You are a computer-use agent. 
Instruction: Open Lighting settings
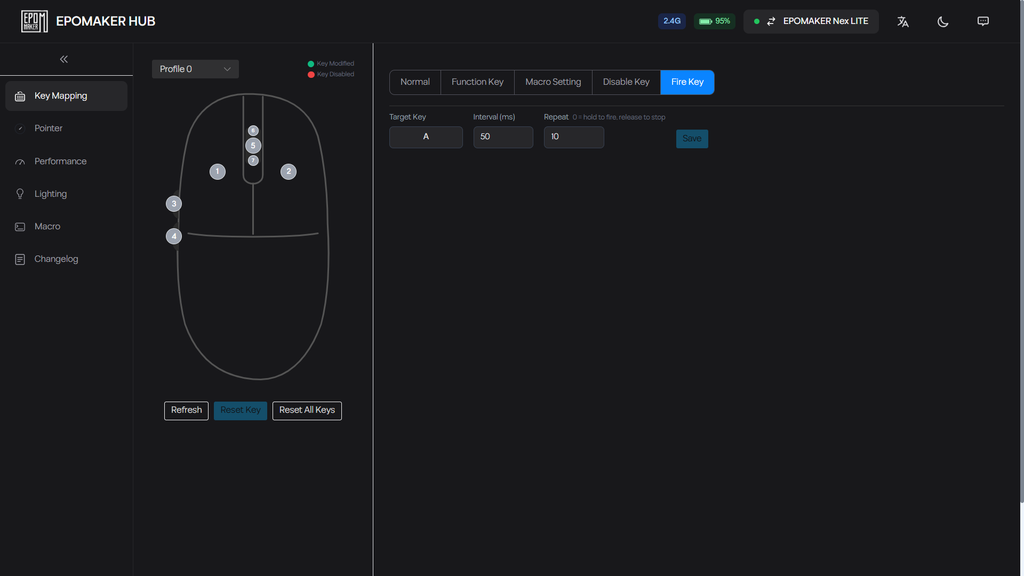(x=66, y=194)
